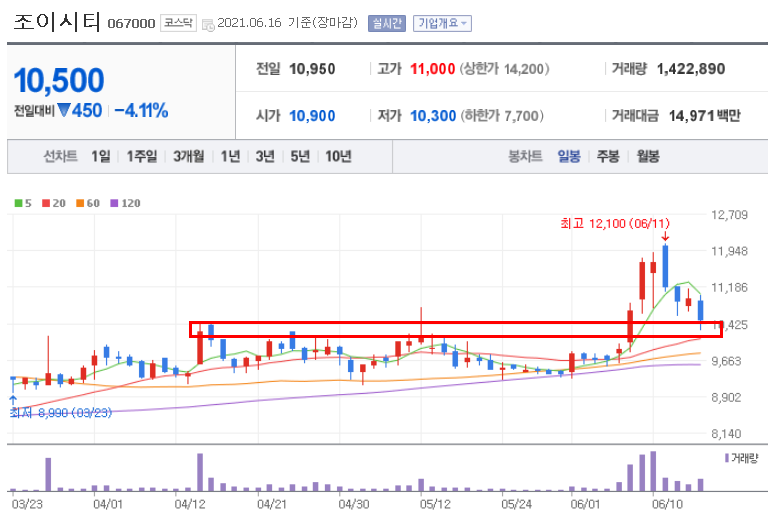Open the 기업개요 dropdown
The width and height of the screenshot is (768, 519).
(442, 23)
